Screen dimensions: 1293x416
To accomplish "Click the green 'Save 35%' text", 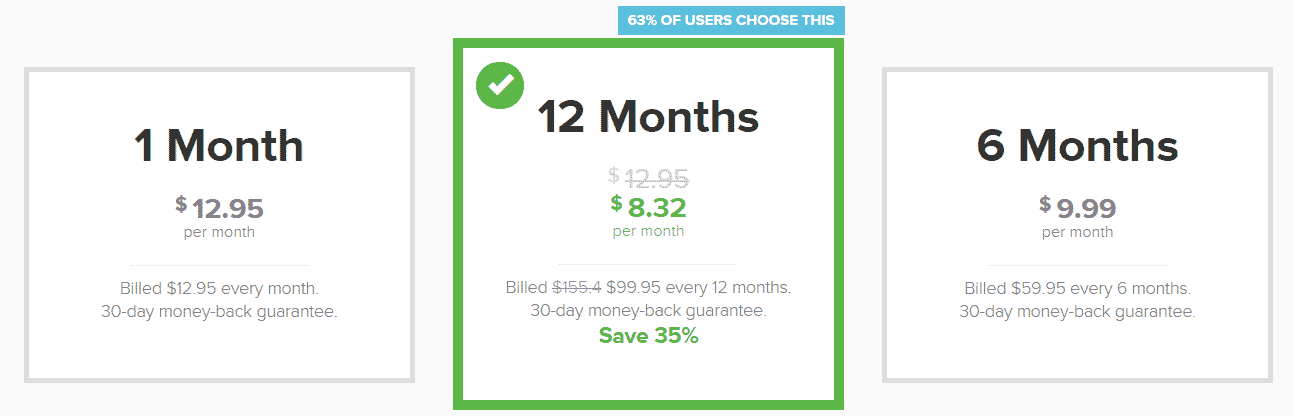I will (x=648, y=336).
